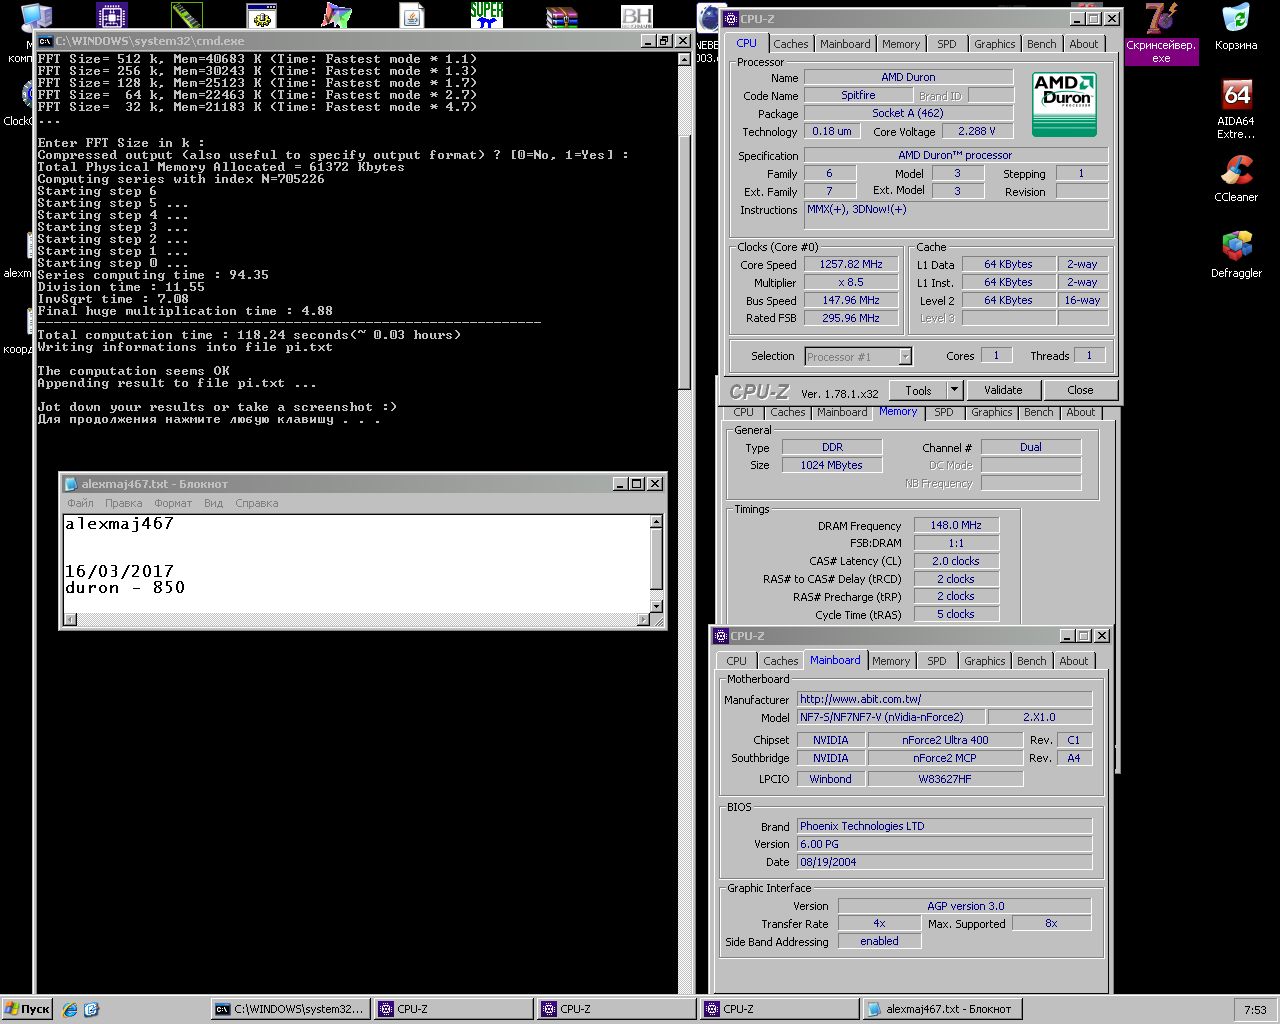The width and height of the screenshot is (1280, 1024).
Task: Click the Notepad text area
Action: [x=356, y=563]
